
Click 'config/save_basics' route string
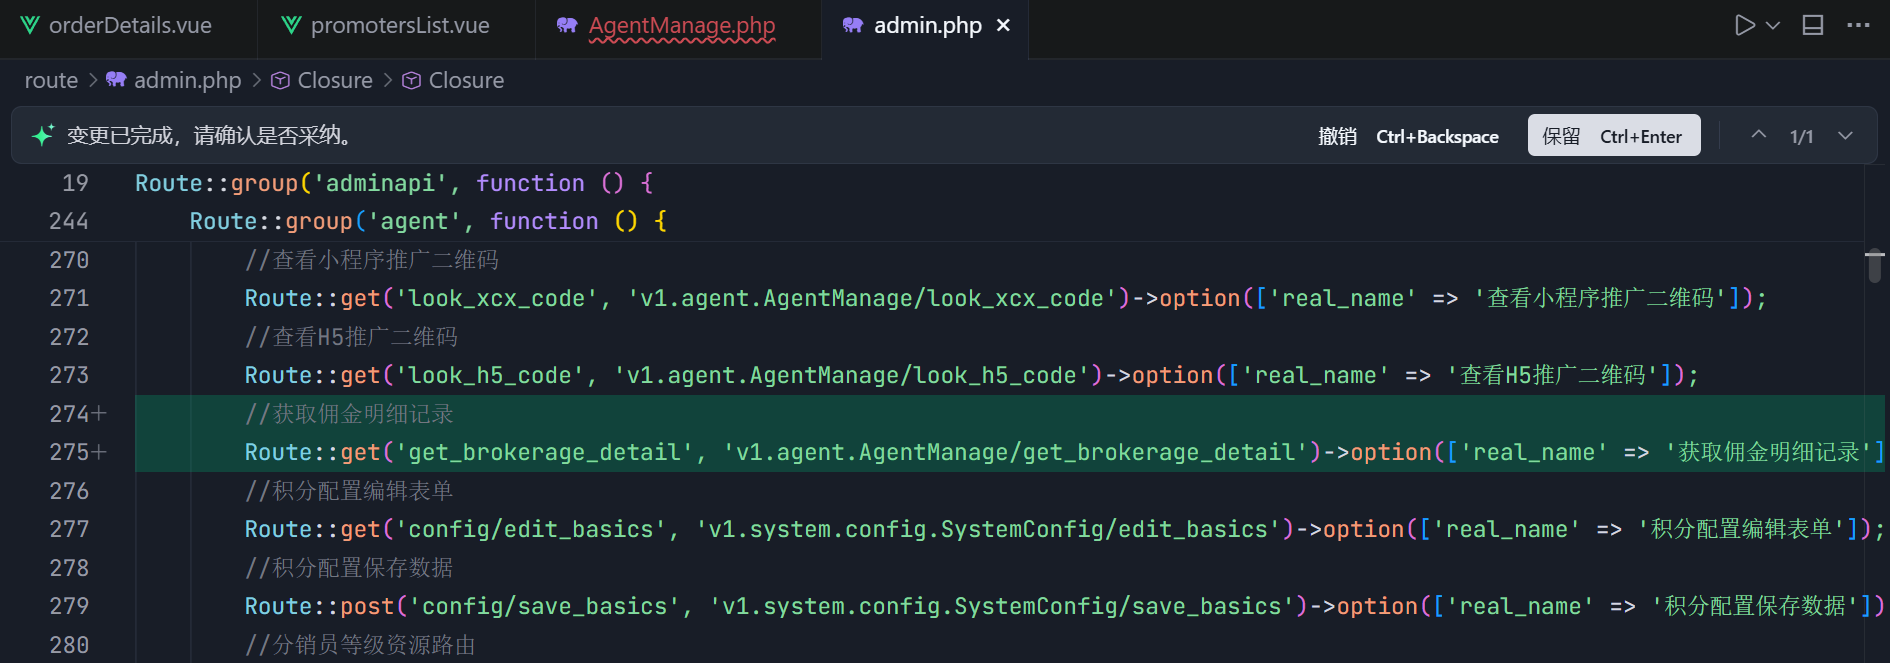545,606
